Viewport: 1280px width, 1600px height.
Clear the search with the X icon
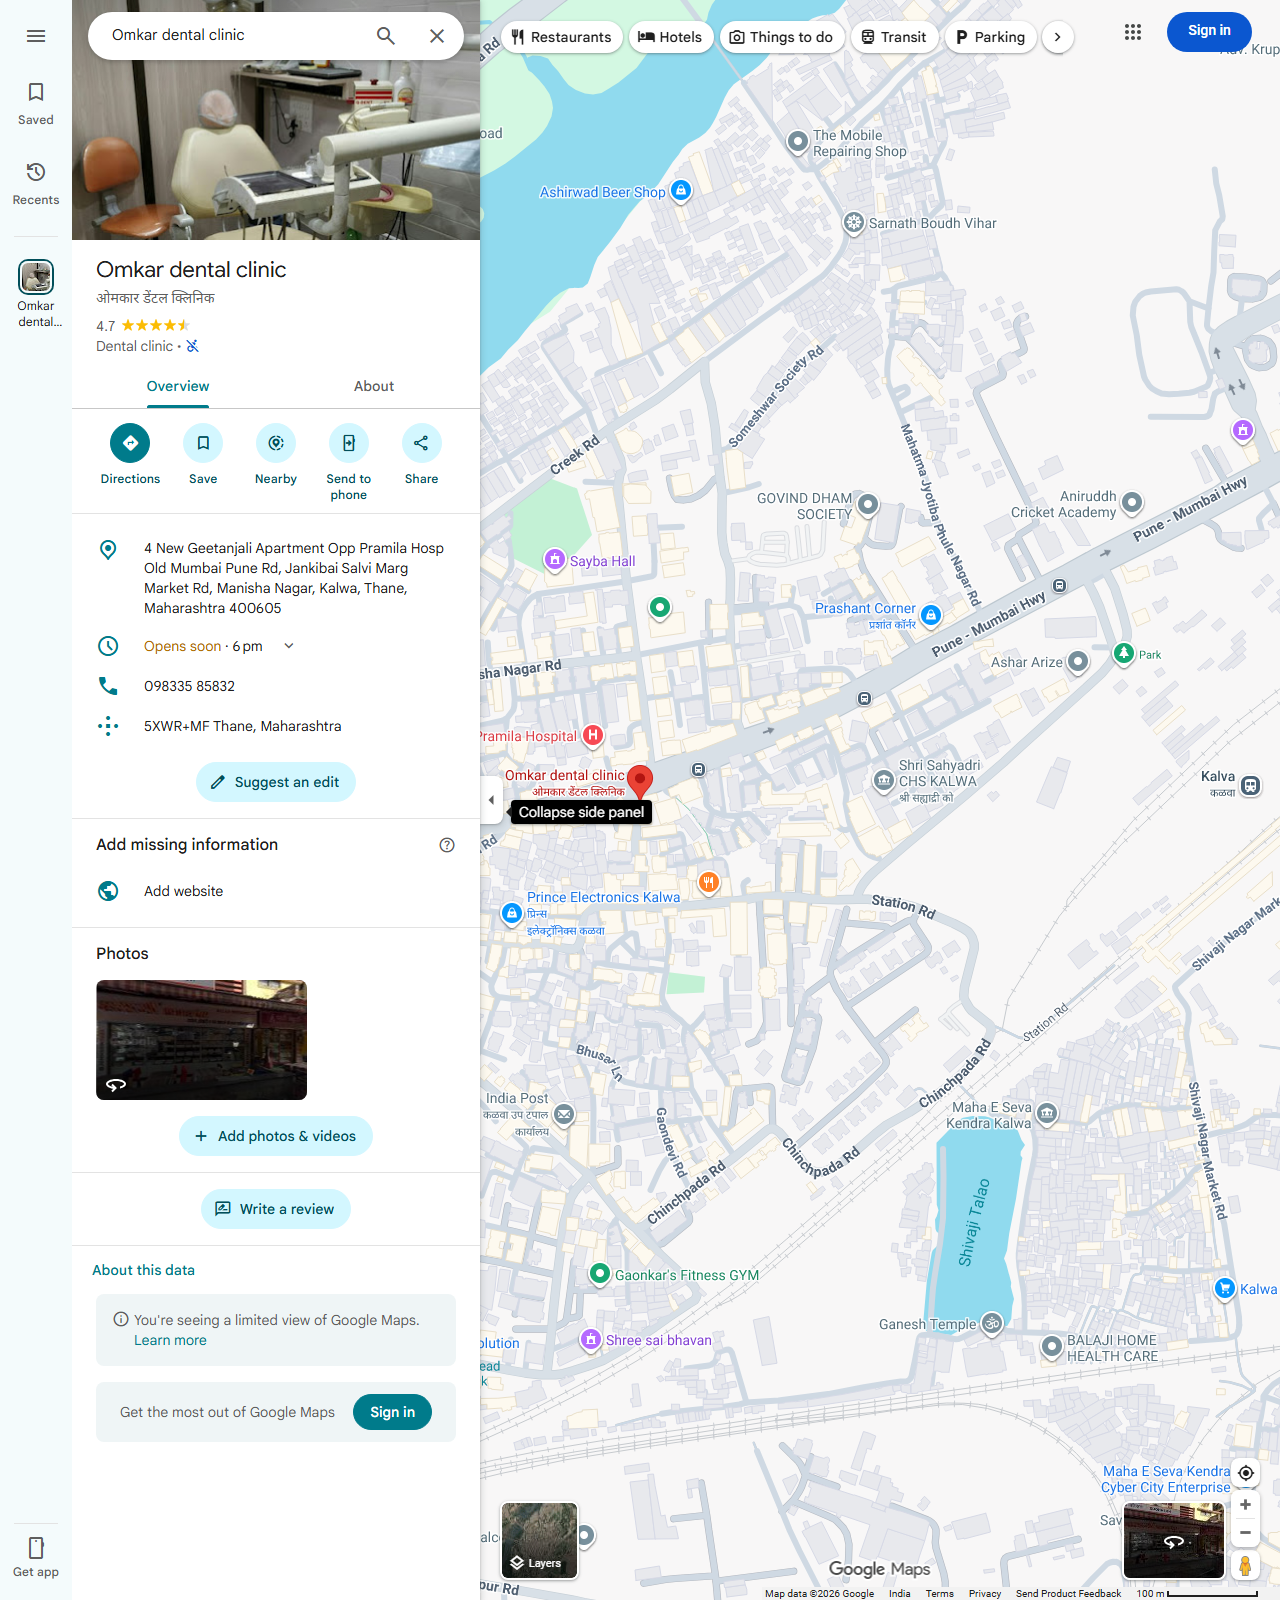437,36
